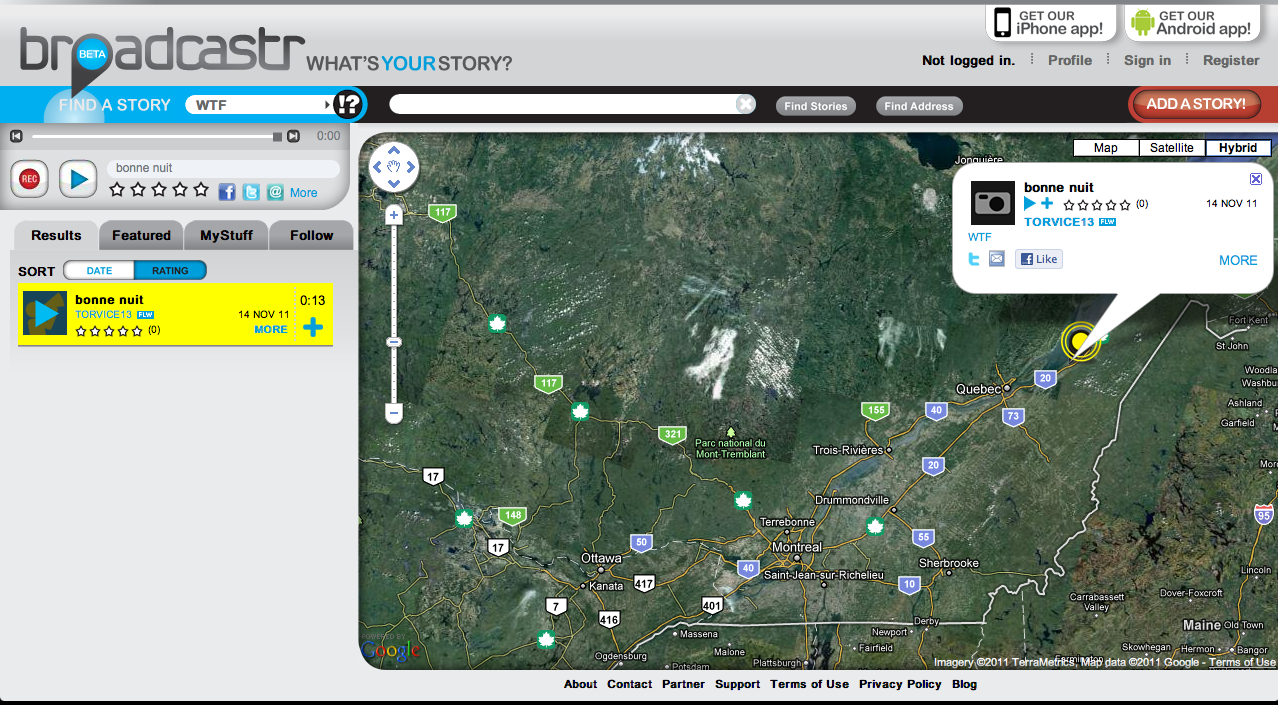This screenshot has width=1278, height=705.
Task: Pan the map left with arrow control
Action: tap(377, 167)
